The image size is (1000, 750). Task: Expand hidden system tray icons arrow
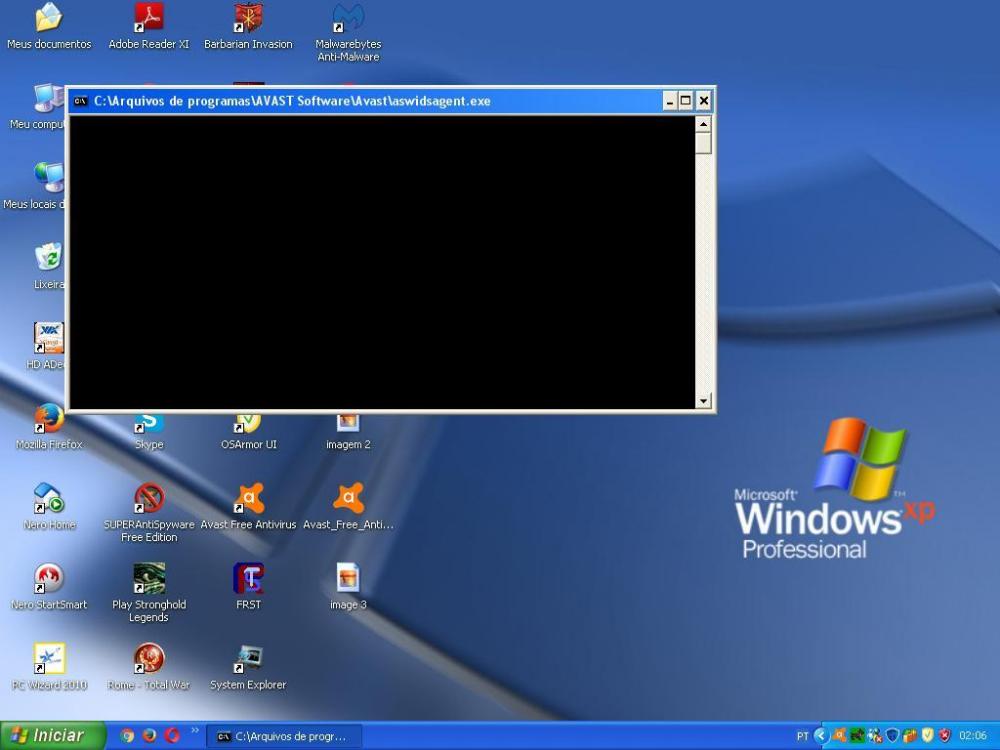(x=822, y=736)
